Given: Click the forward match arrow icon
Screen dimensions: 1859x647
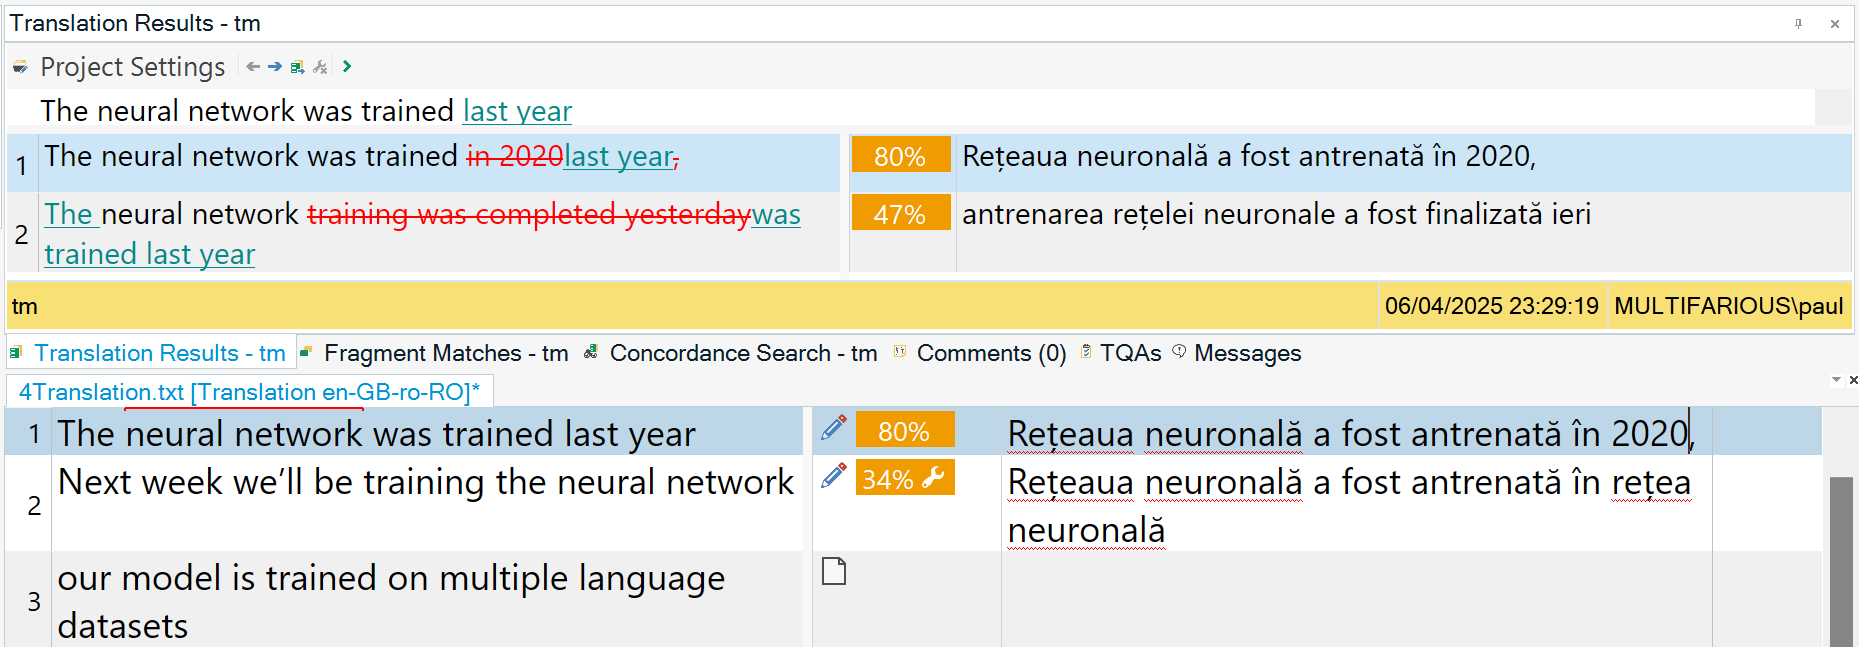Looking at the screenshot, I should point(275,67).
